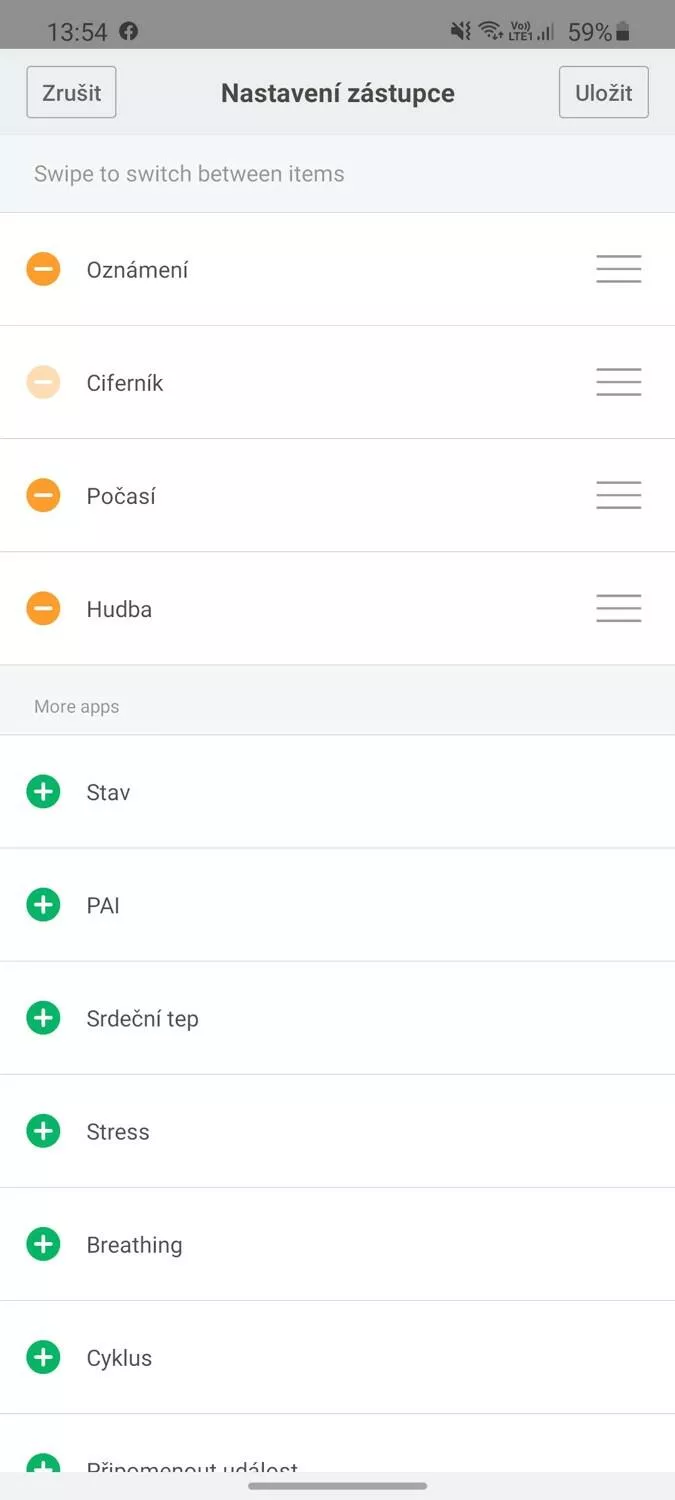This screenshot has width=675, height=1500.
Task: Add Stav with the green plus icon
Action: (43, 792)
